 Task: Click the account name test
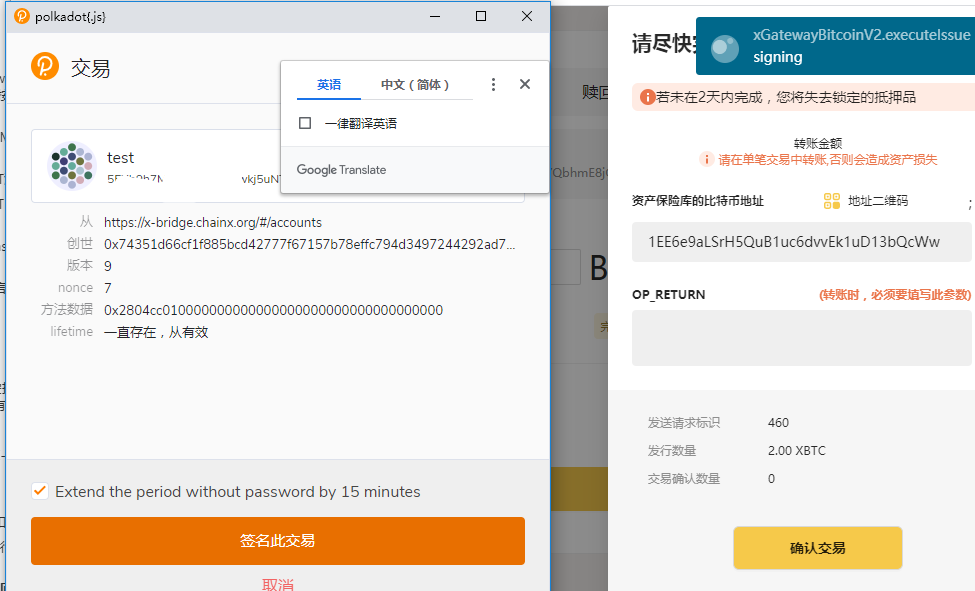click(121, 157)
